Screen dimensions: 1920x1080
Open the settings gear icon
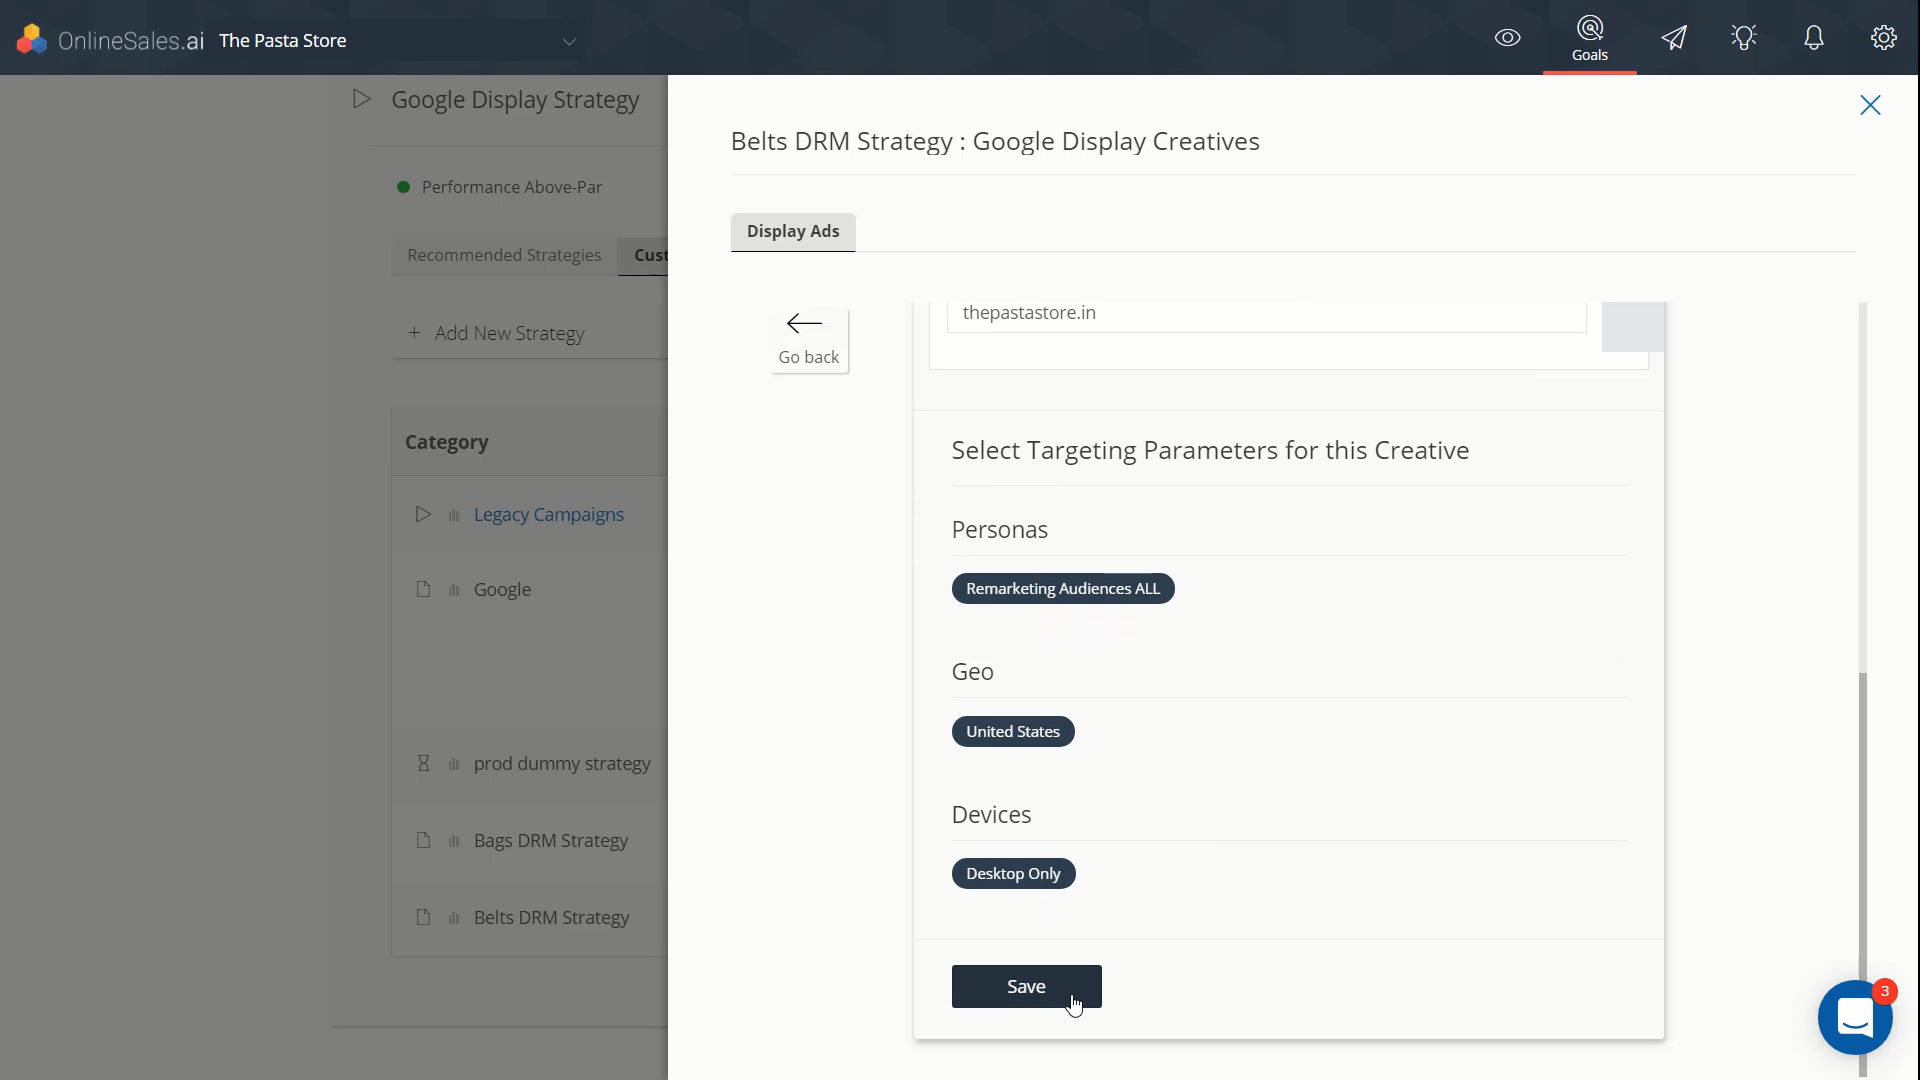(x=1883, y=38)
